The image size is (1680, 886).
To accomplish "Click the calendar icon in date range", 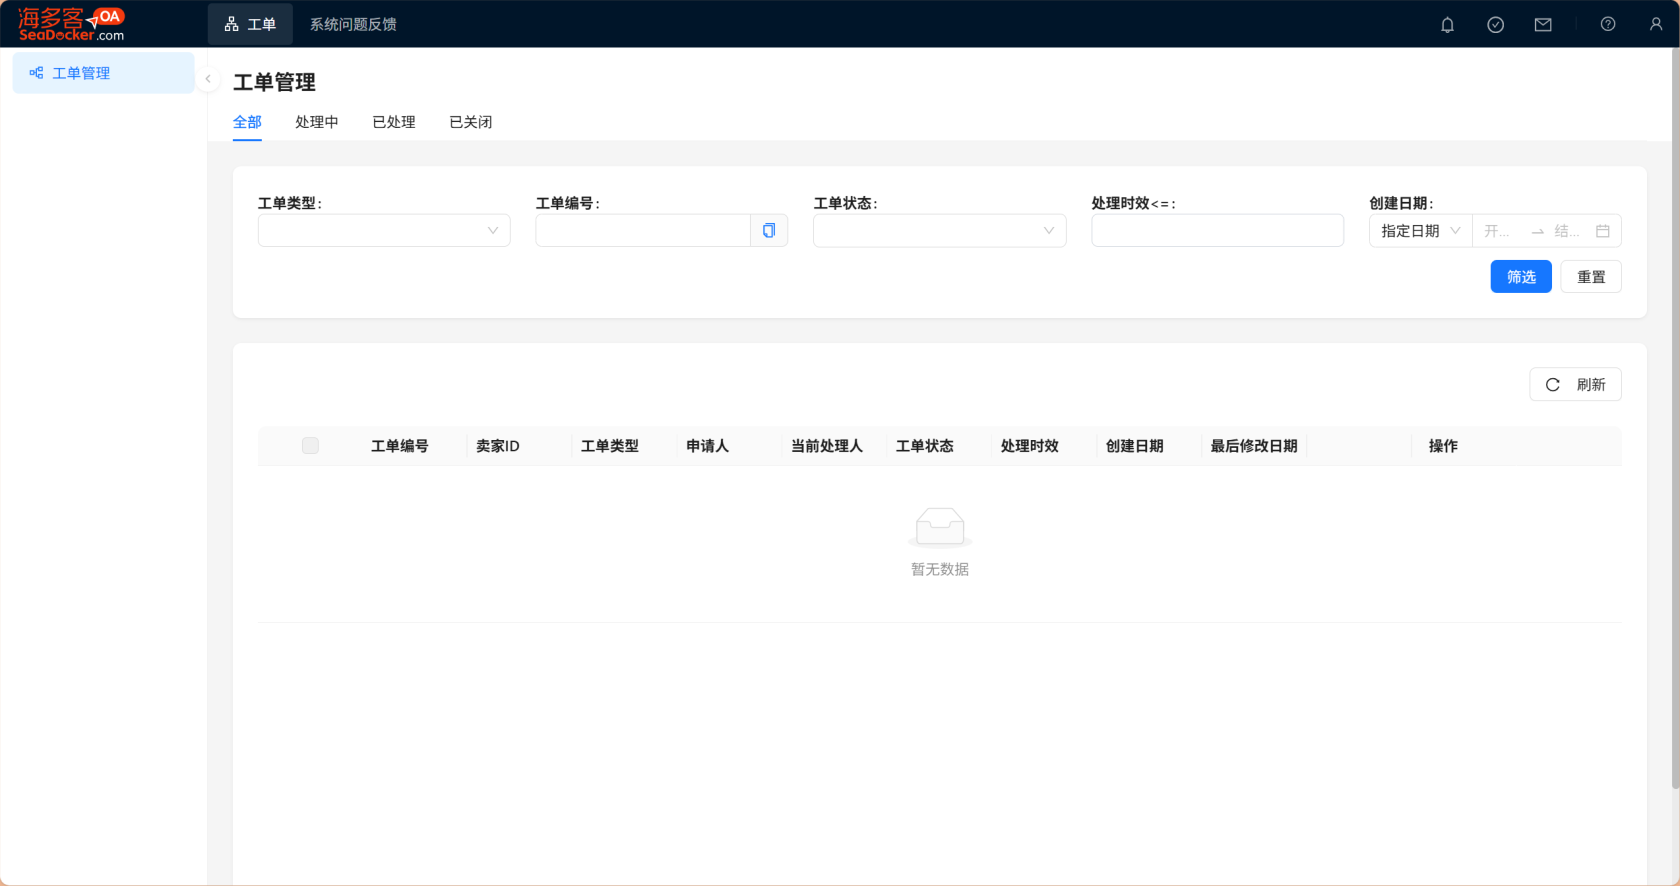I will [x=1603, y=231].
